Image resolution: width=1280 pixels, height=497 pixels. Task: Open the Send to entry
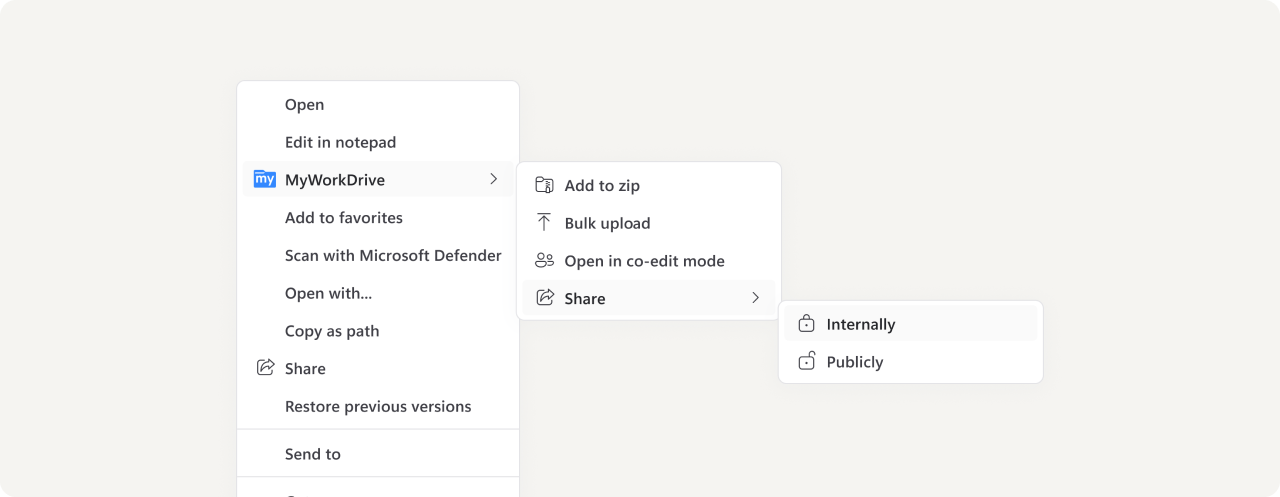click(x=312, y=454)
